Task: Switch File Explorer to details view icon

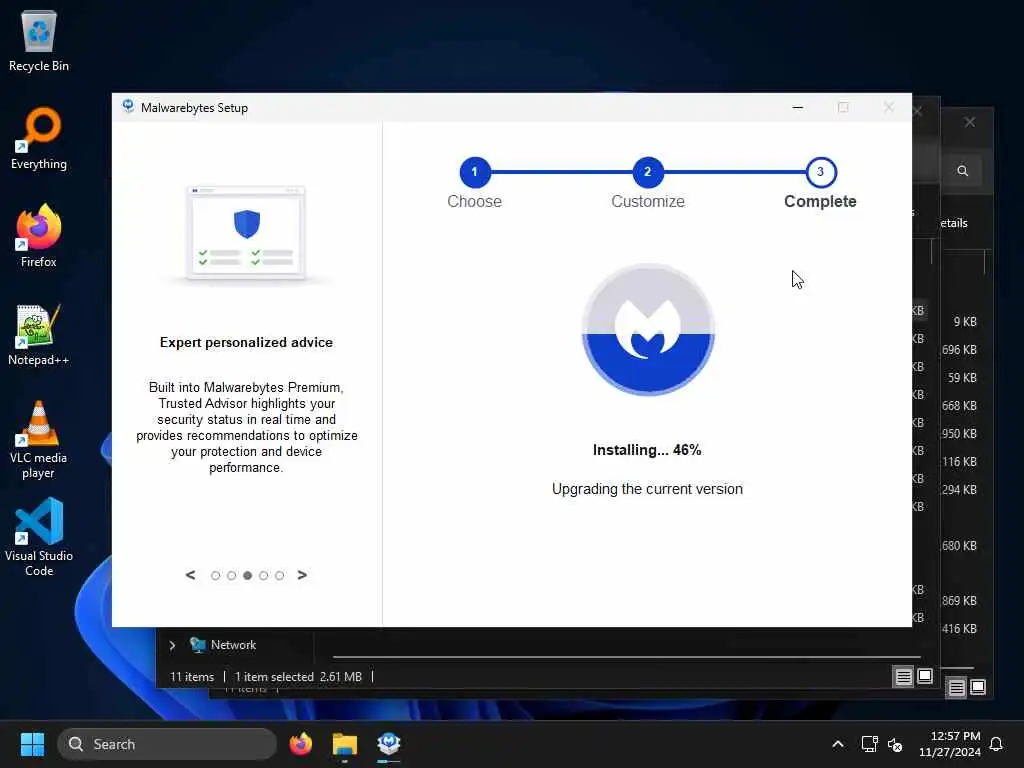Action: [903, 677]
